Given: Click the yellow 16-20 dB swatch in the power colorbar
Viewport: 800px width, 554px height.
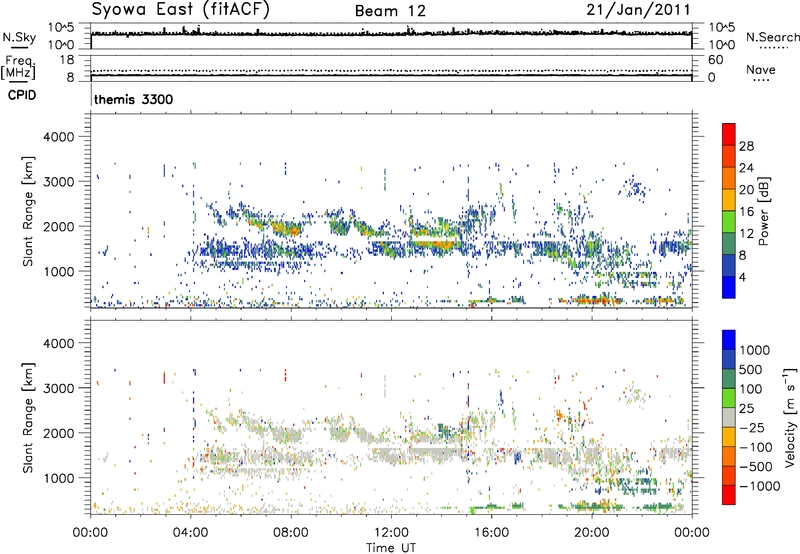Looking at the screenshot, I should pos(729,199).
